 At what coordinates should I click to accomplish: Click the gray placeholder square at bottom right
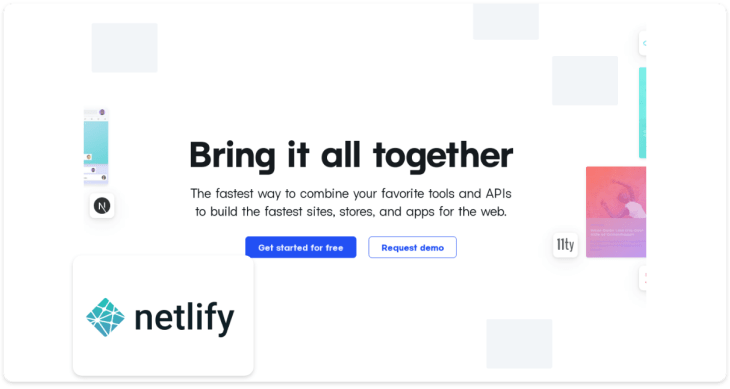click(520, 344)
